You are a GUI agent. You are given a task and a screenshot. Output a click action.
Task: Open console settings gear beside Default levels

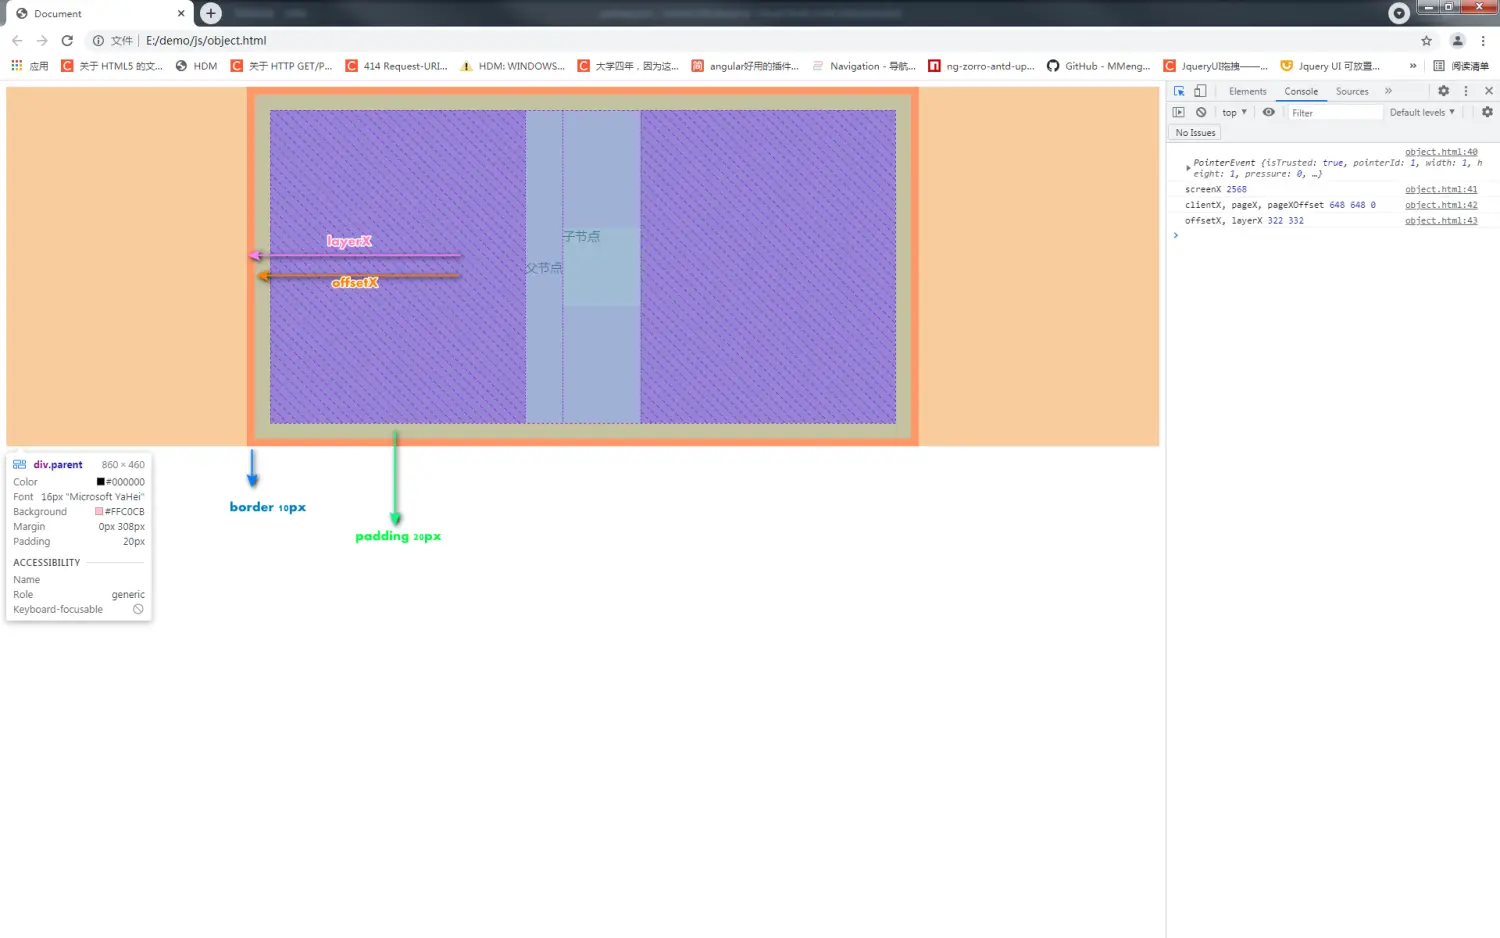pos(1487,112)
